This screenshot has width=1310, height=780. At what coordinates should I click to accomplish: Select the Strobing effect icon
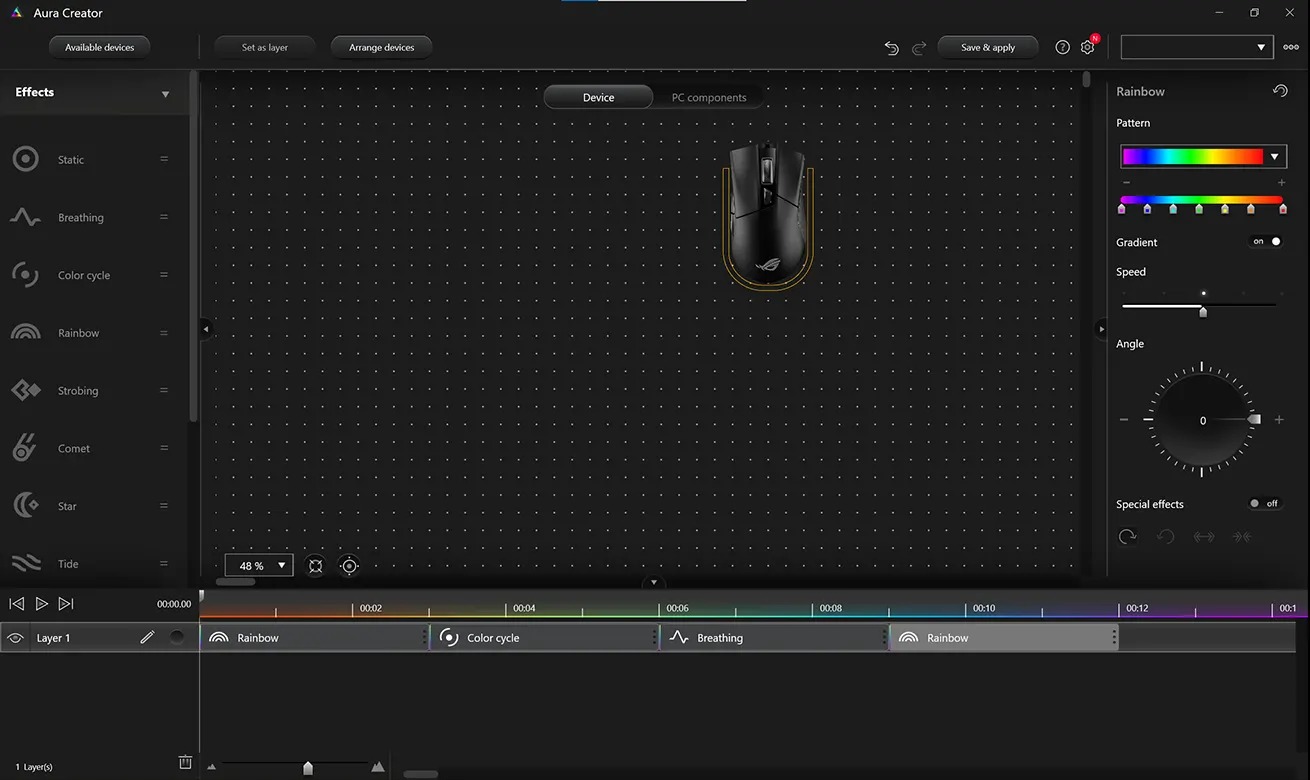[25, 390]
